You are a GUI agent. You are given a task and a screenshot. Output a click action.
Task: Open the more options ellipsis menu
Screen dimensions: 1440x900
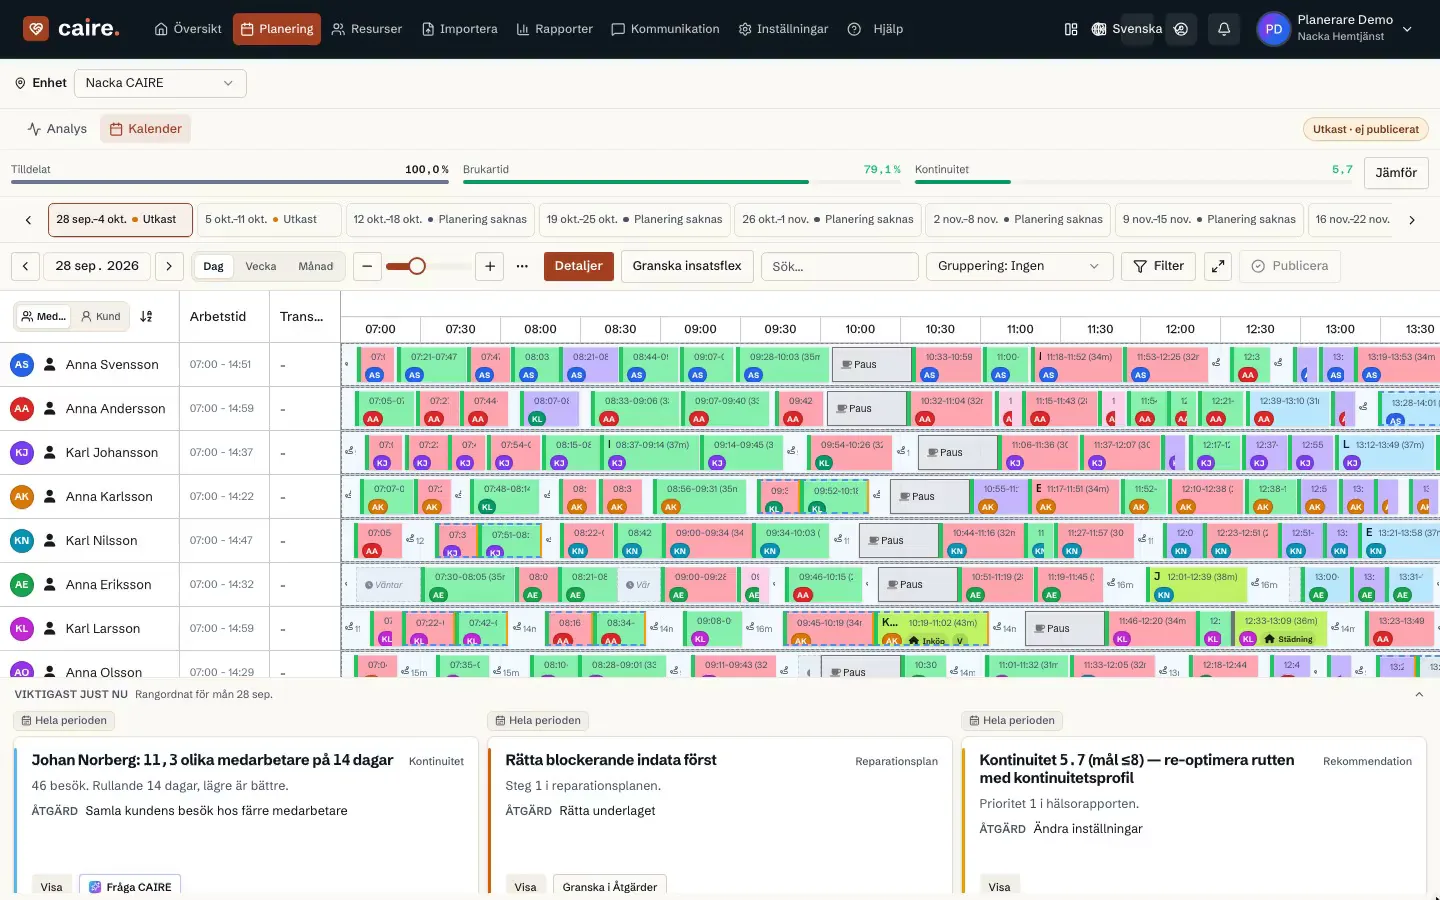point(522,266)
